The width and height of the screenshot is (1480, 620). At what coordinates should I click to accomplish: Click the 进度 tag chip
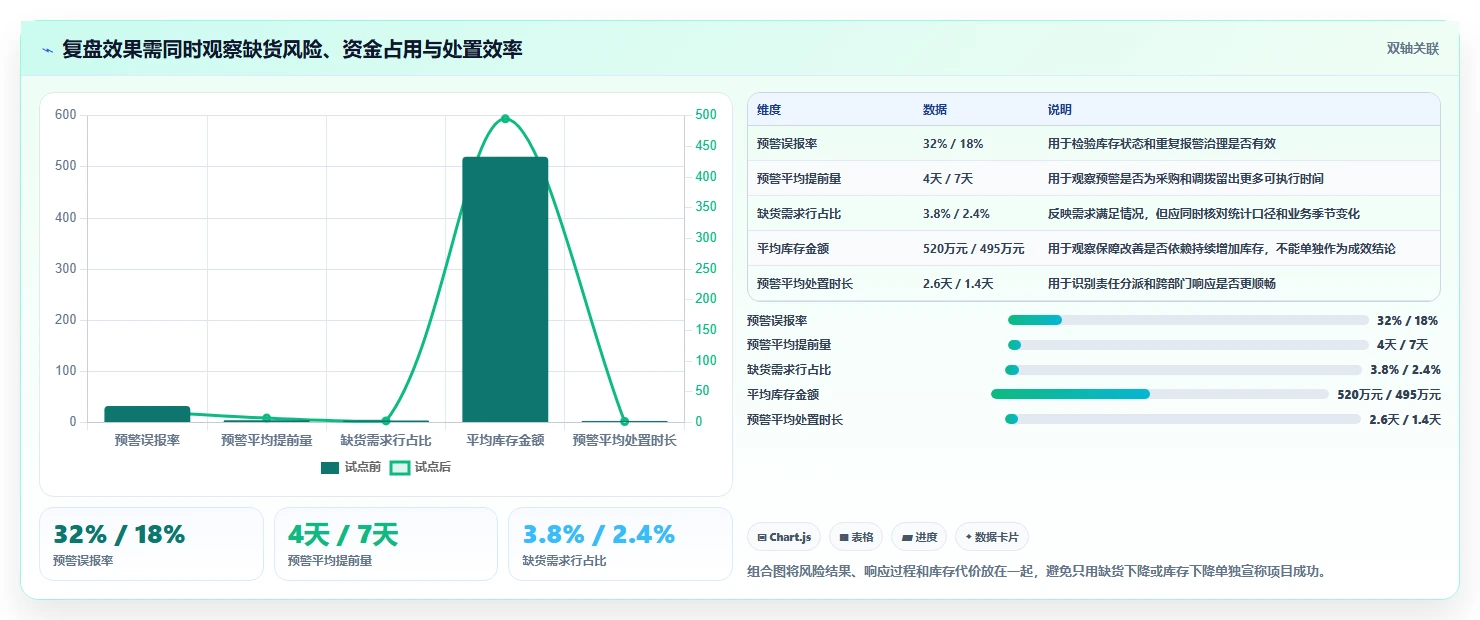click(919, 537)
